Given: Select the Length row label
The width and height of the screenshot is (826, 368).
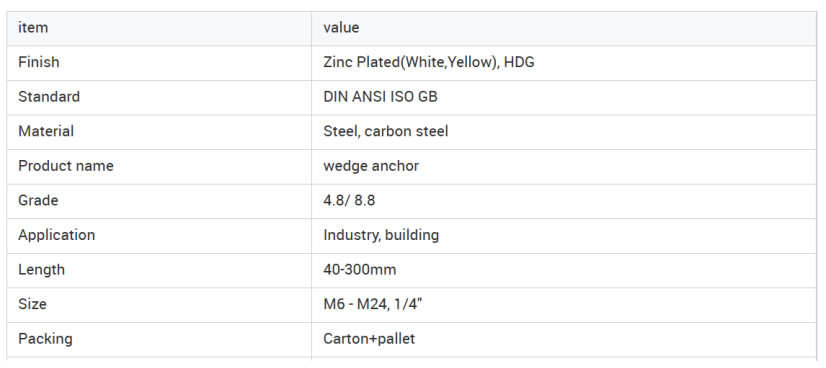Looking at the screenshot, I should 41,270.
